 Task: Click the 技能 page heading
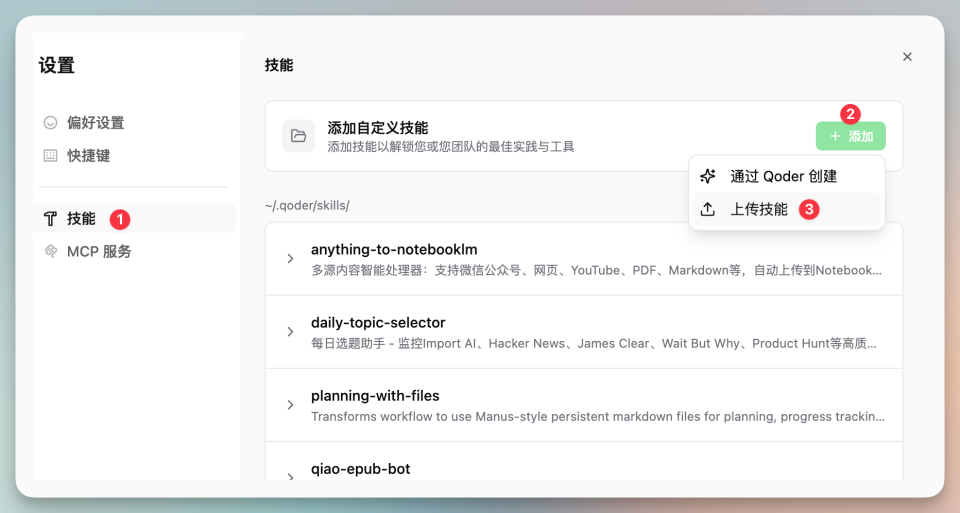[x=279, y=65]
